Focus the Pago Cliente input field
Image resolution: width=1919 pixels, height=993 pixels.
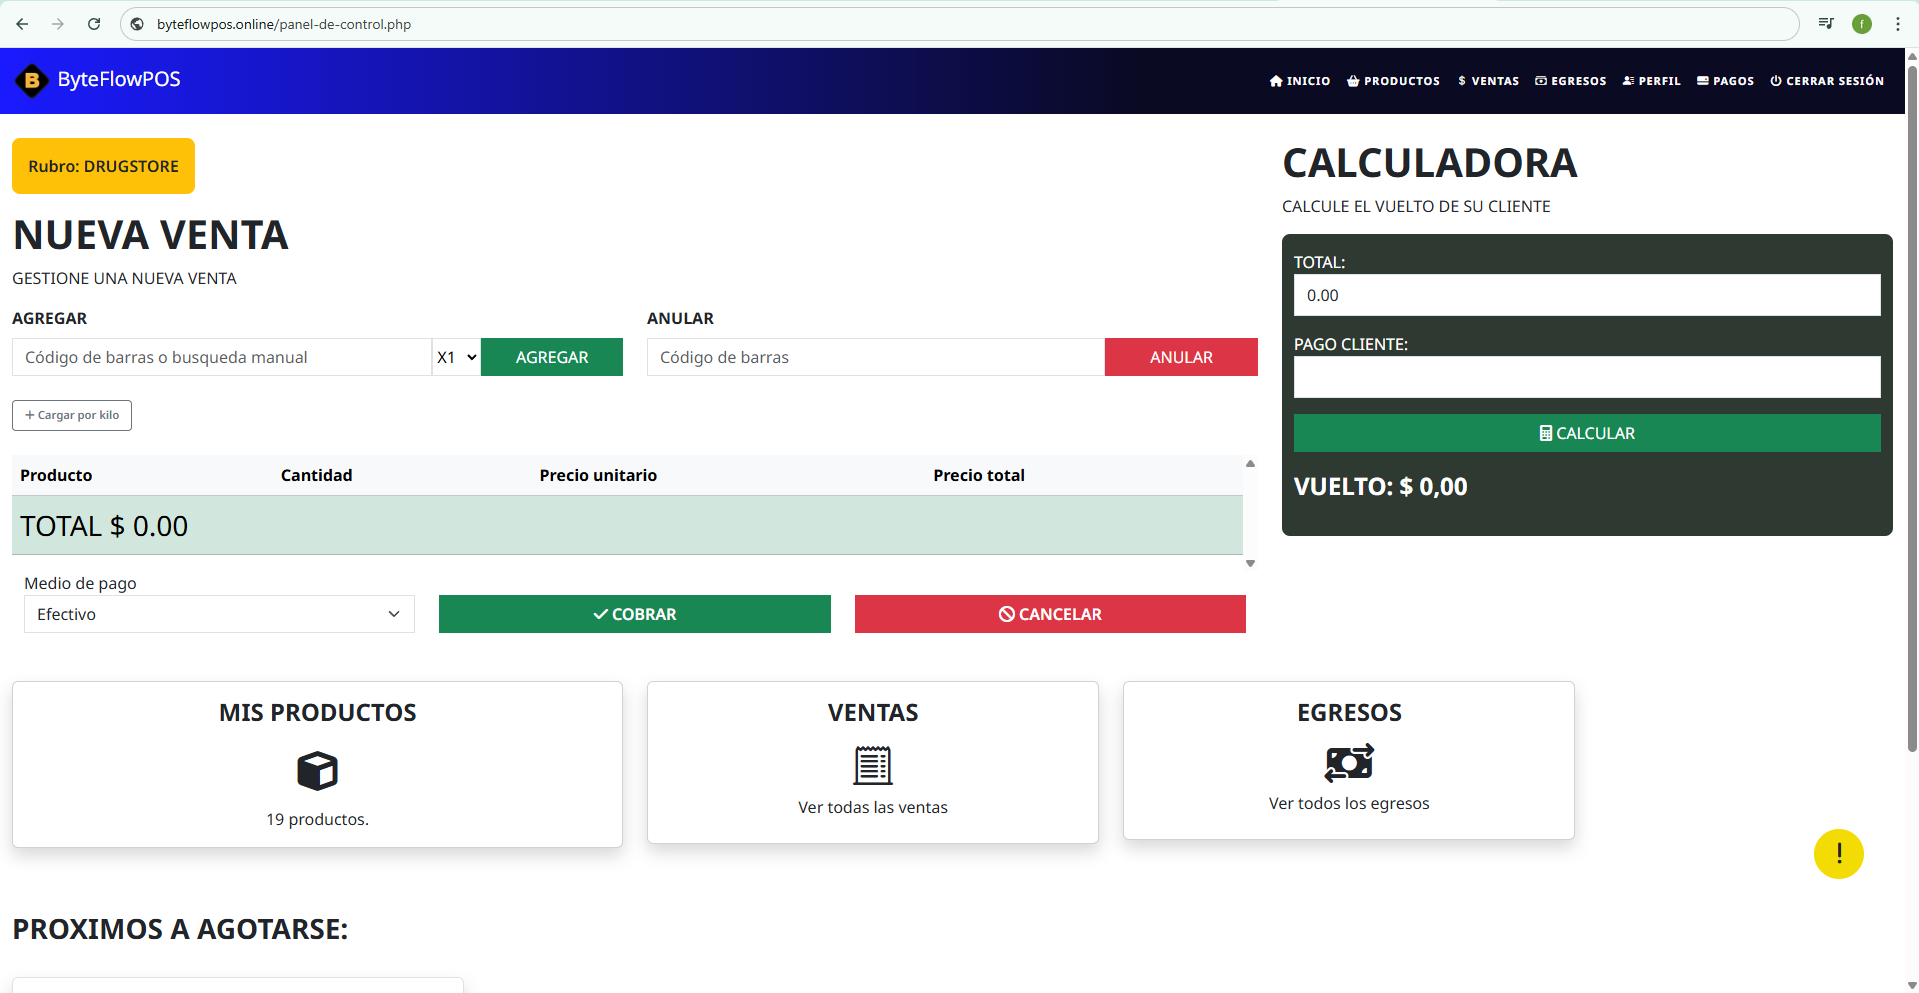1586,377
